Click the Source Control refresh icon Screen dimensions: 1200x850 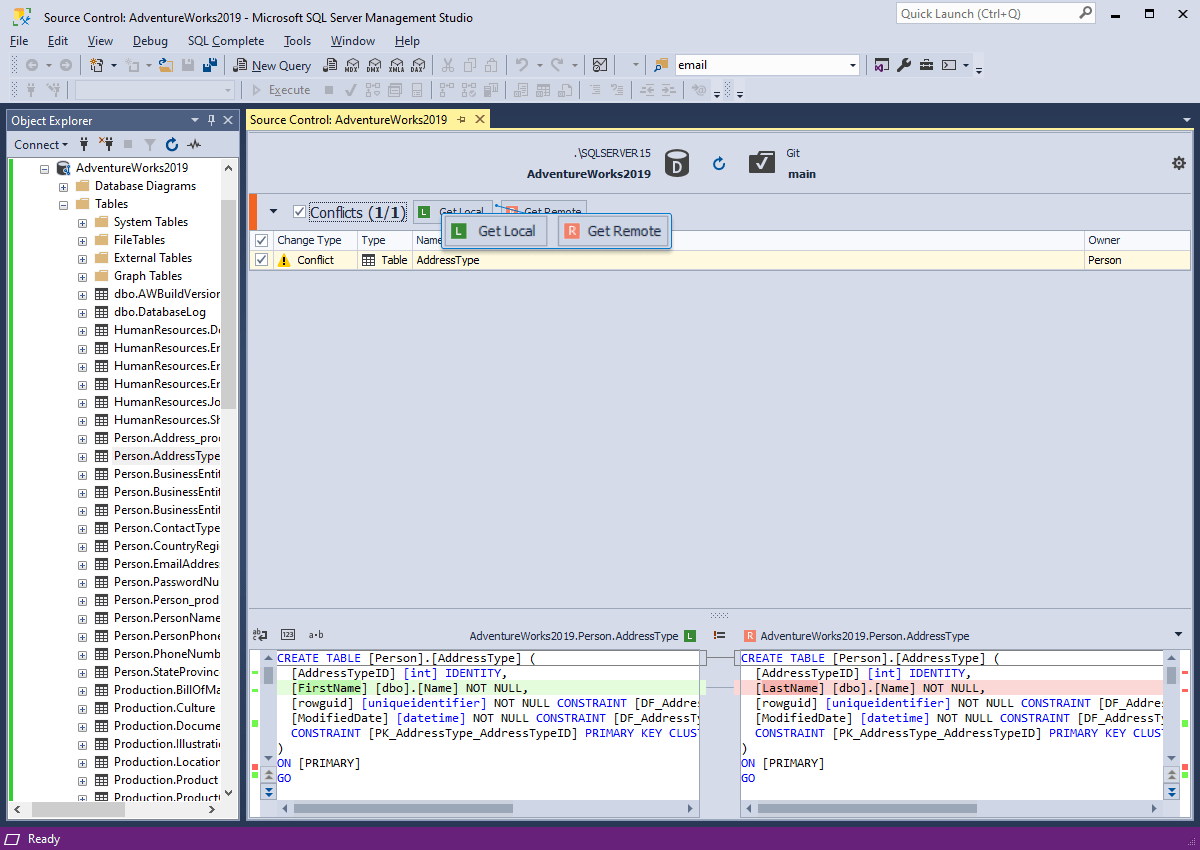pyautogui.click(x=719, y=163)
